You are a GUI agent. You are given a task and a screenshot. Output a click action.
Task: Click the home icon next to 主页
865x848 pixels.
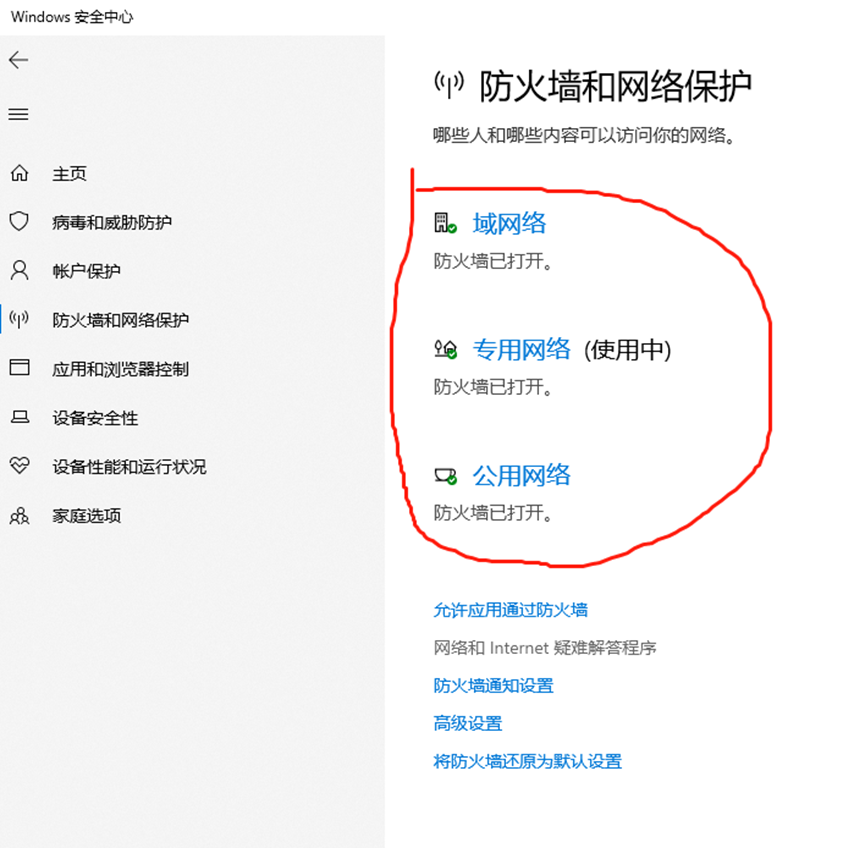pos(19,173)
